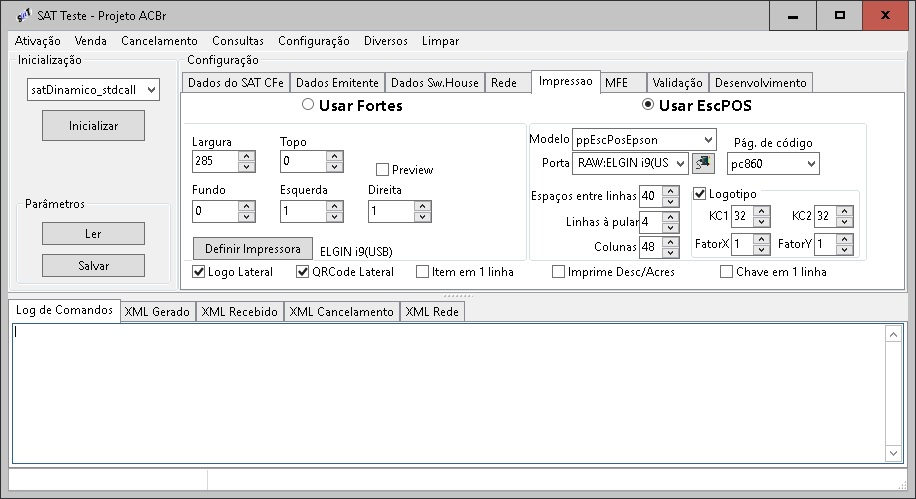Open the satDinamico_stdcall dropdown
The image size is (916, 499).
coord(151,90)
